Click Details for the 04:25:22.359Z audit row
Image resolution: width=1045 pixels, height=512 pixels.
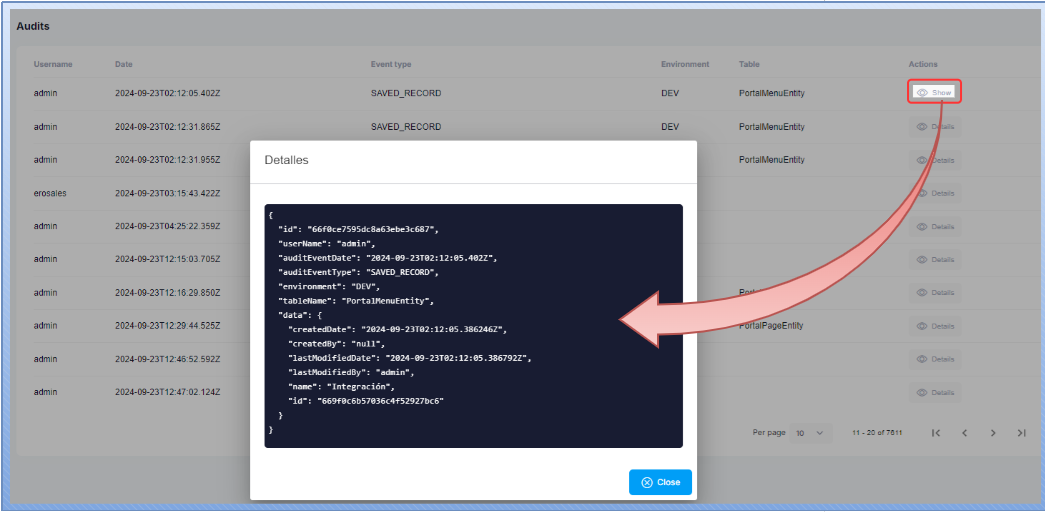[935, 226]
